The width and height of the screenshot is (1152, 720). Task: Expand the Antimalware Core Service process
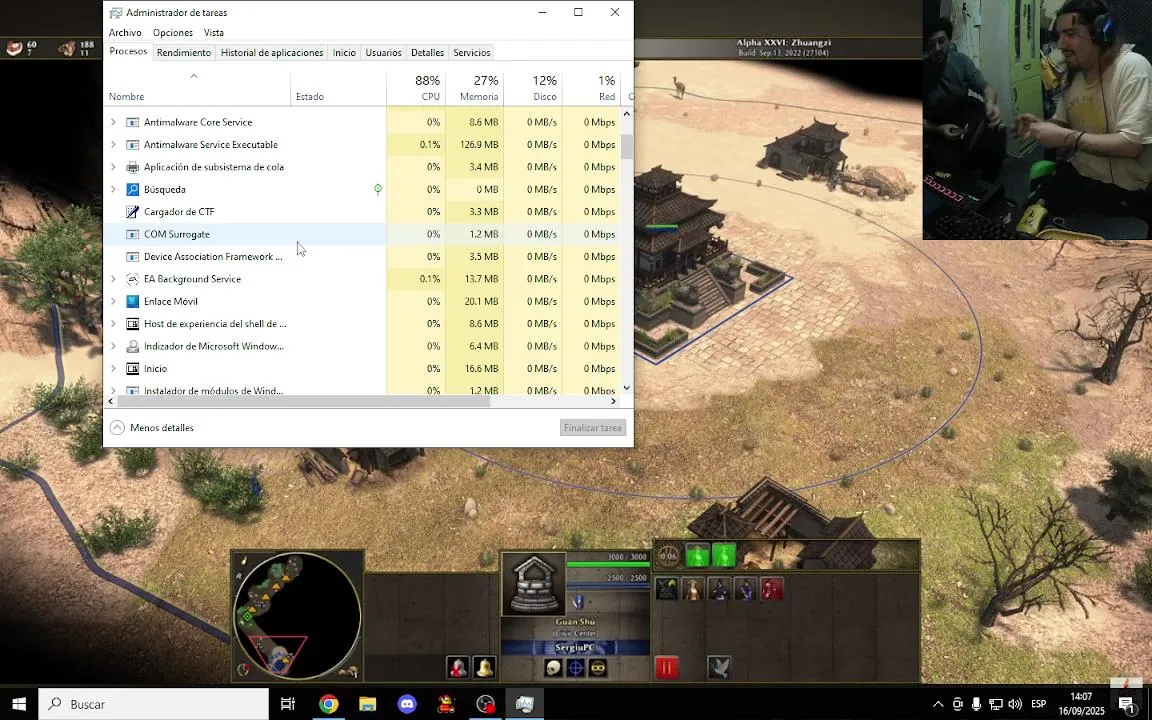[113, 122]
